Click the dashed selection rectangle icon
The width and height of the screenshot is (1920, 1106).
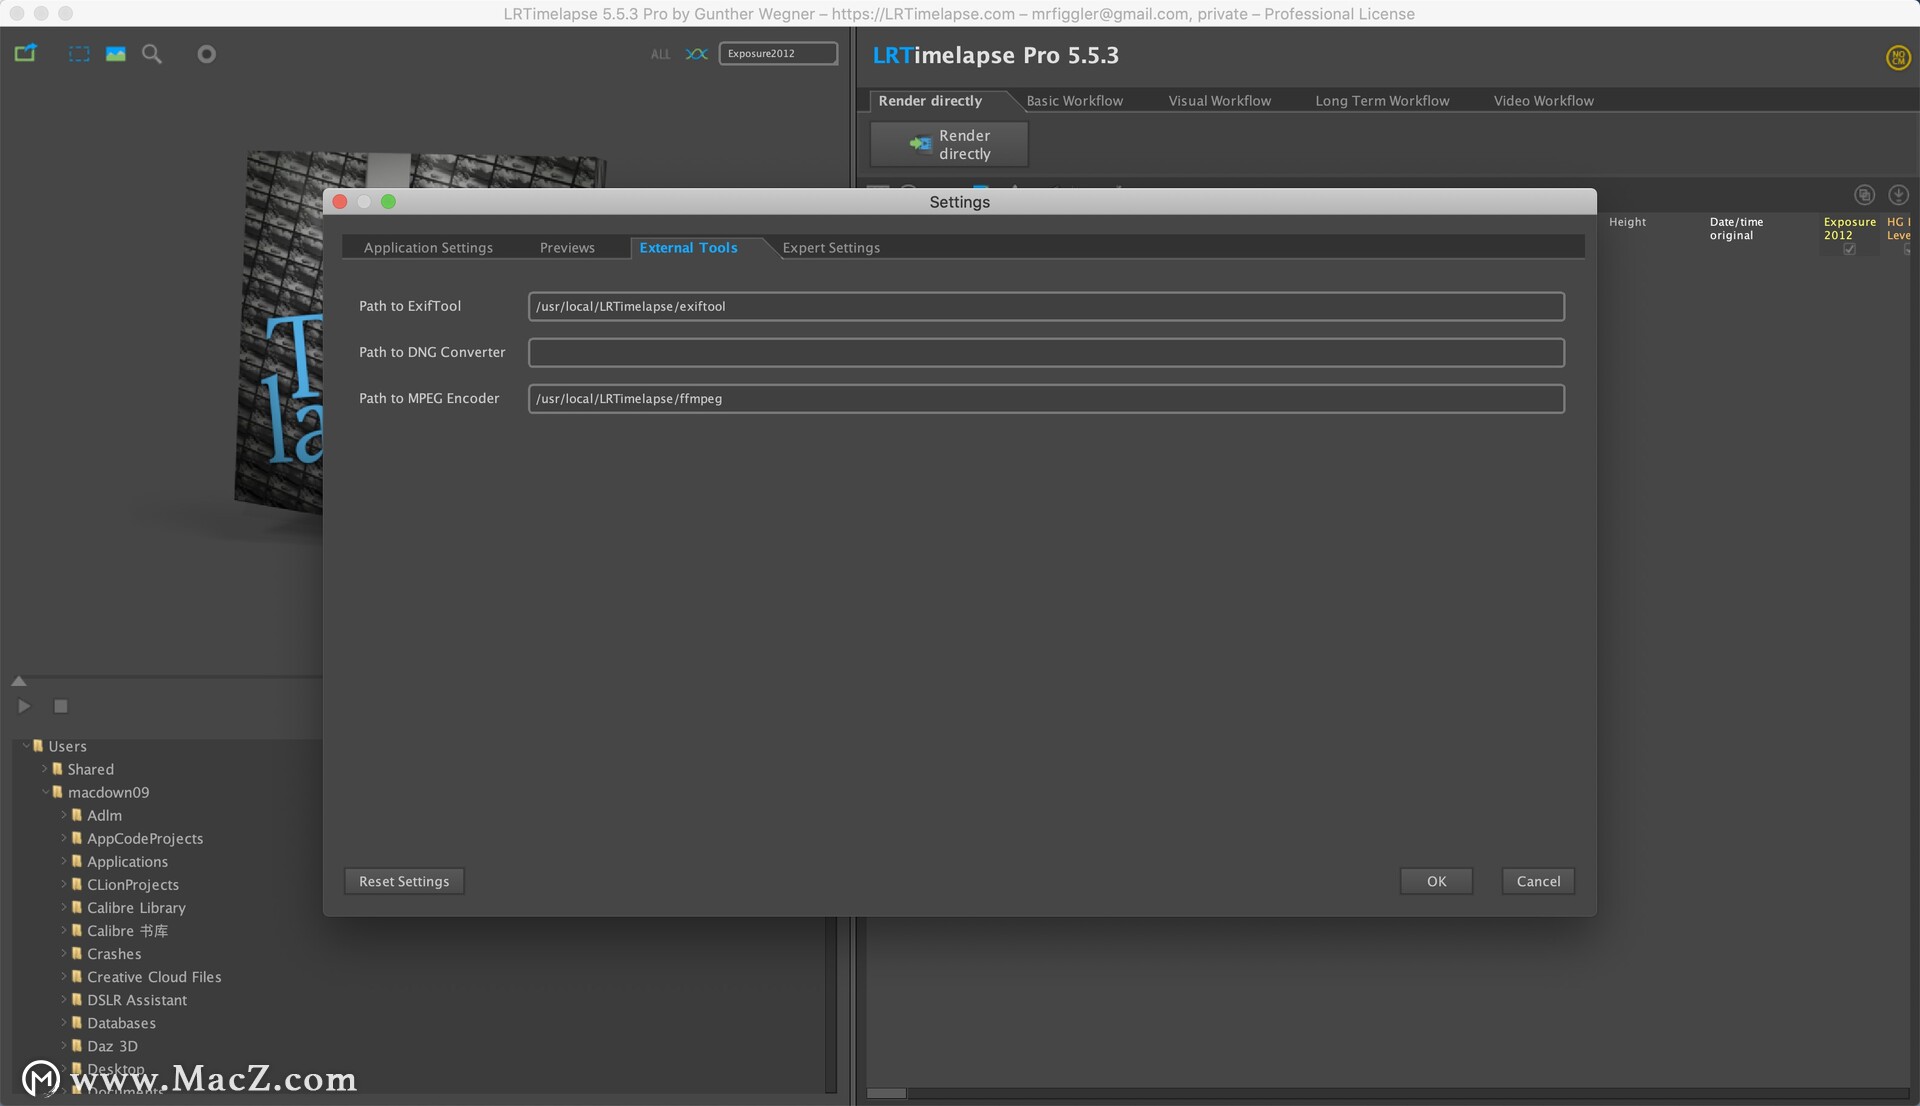(x=79, y=54)
